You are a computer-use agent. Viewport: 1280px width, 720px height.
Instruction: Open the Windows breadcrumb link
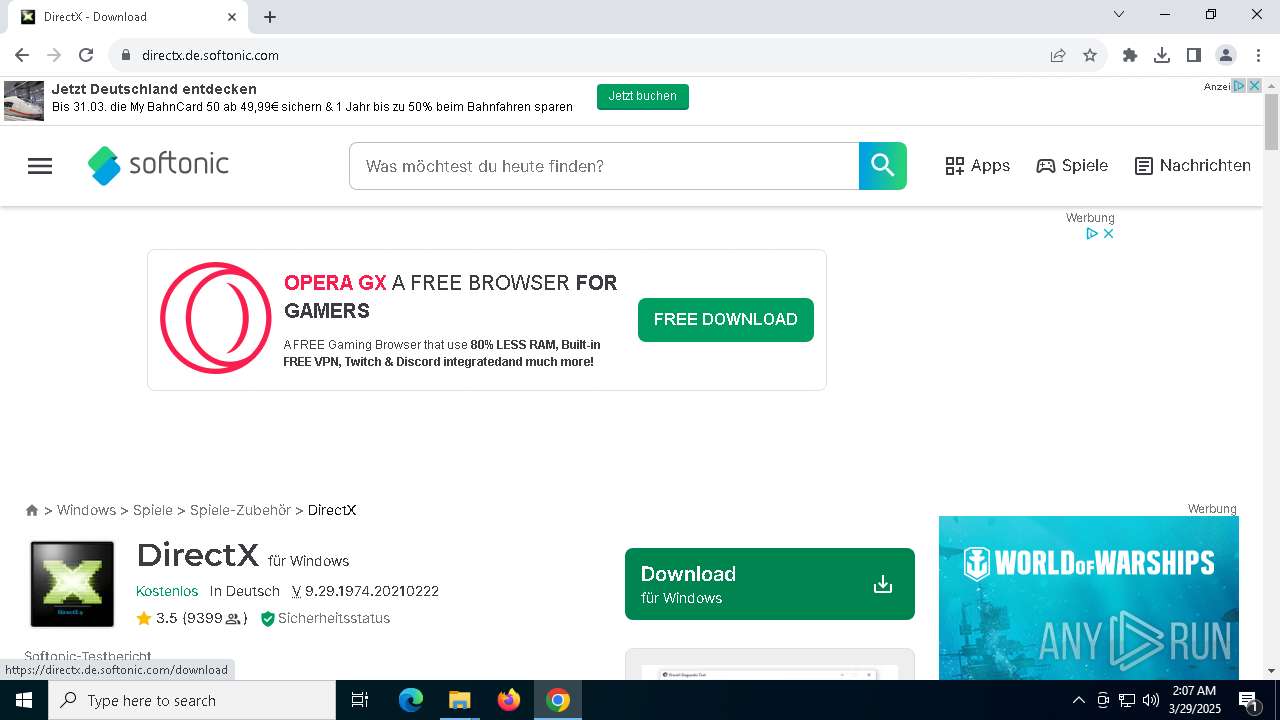(x=86, y=510)
